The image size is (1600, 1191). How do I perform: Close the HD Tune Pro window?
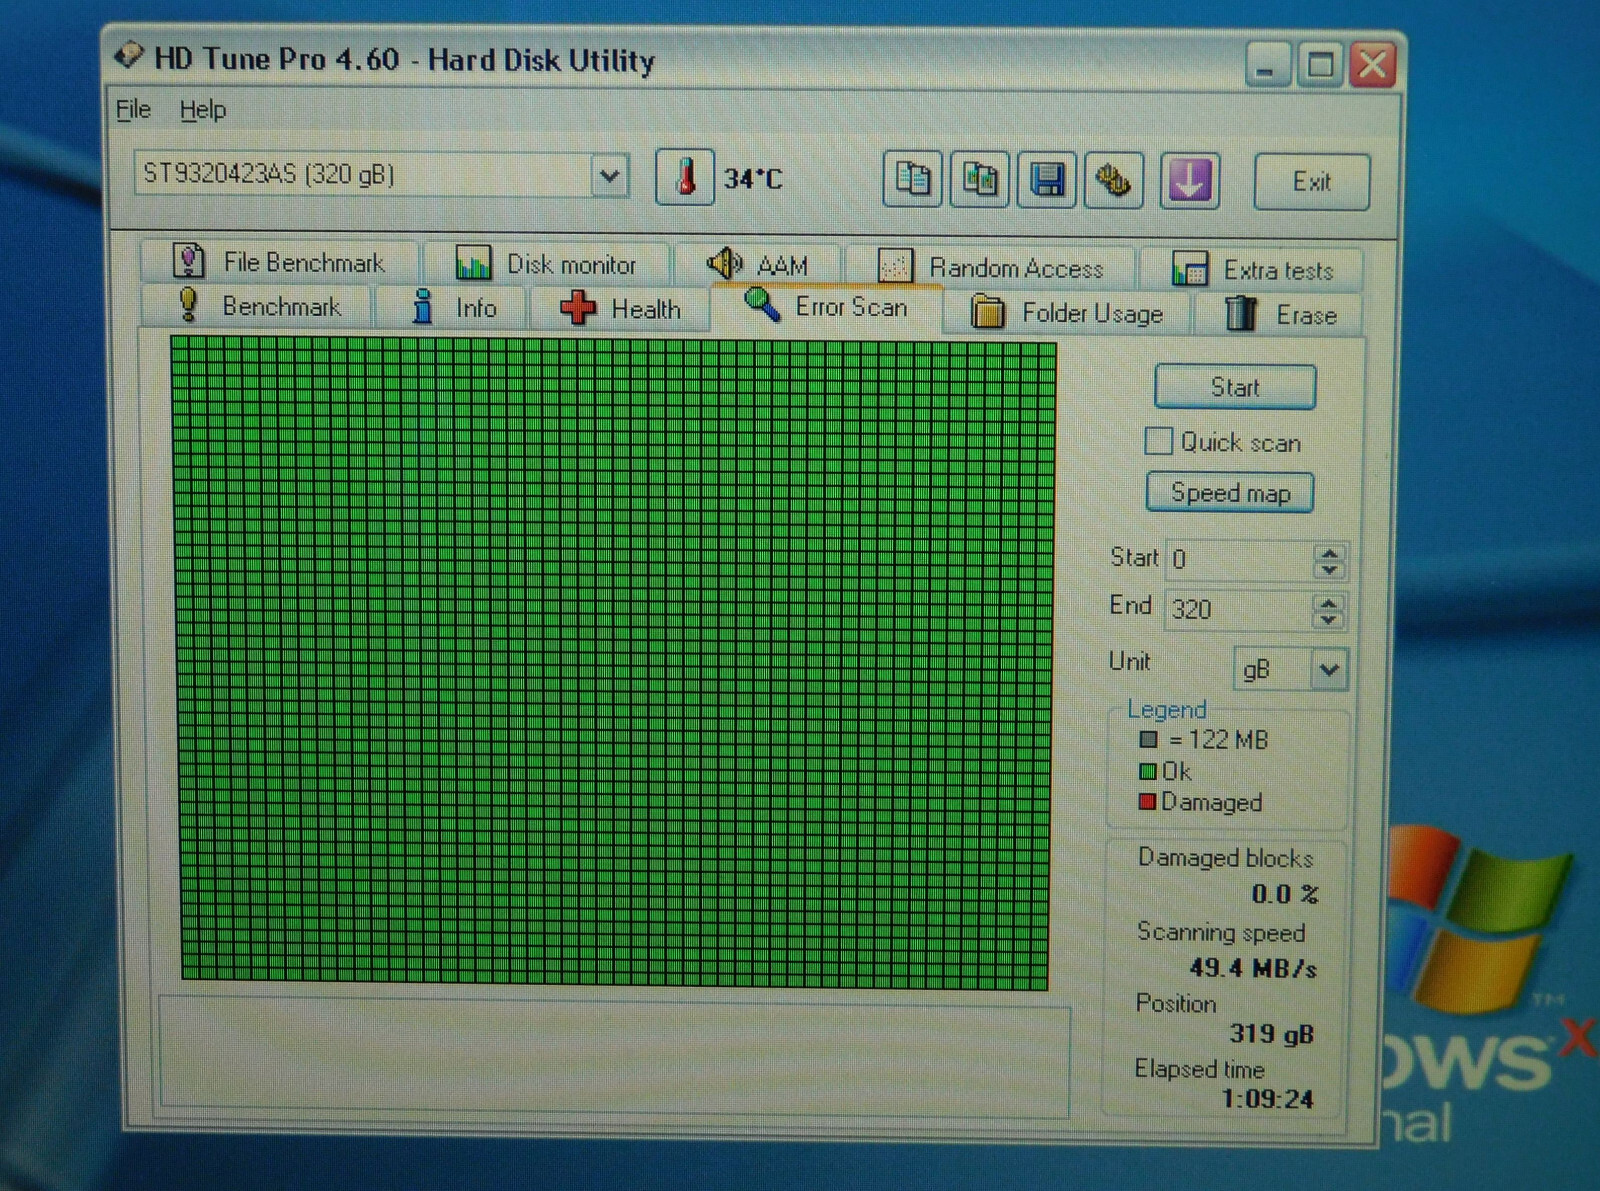pyautogui.click(x=1372, y=65)
